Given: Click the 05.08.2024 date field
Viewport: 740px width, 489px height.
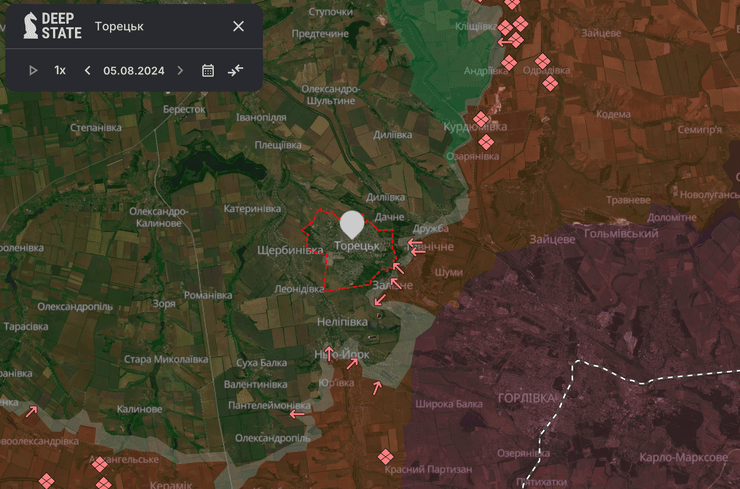Looking at the screenshot, I should coord(133,70).
